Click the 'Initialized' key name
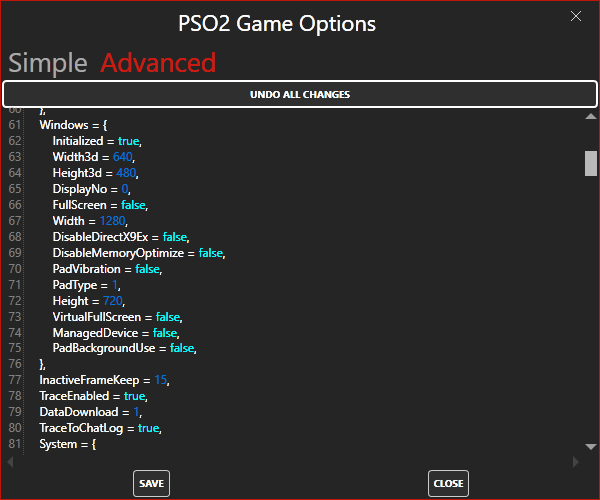This screenshot has width=600, height=500. (78, 141)
